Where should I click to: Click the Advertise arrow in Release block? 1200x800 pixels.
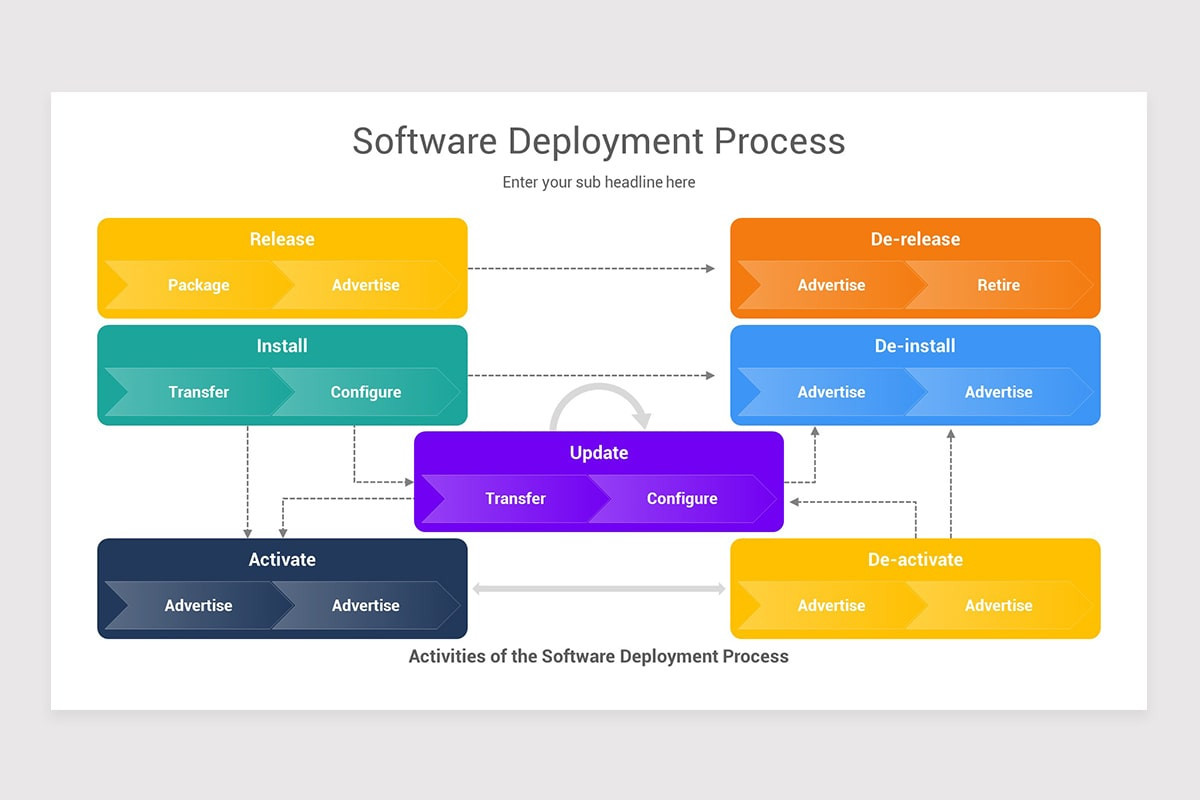coord(365,285)
